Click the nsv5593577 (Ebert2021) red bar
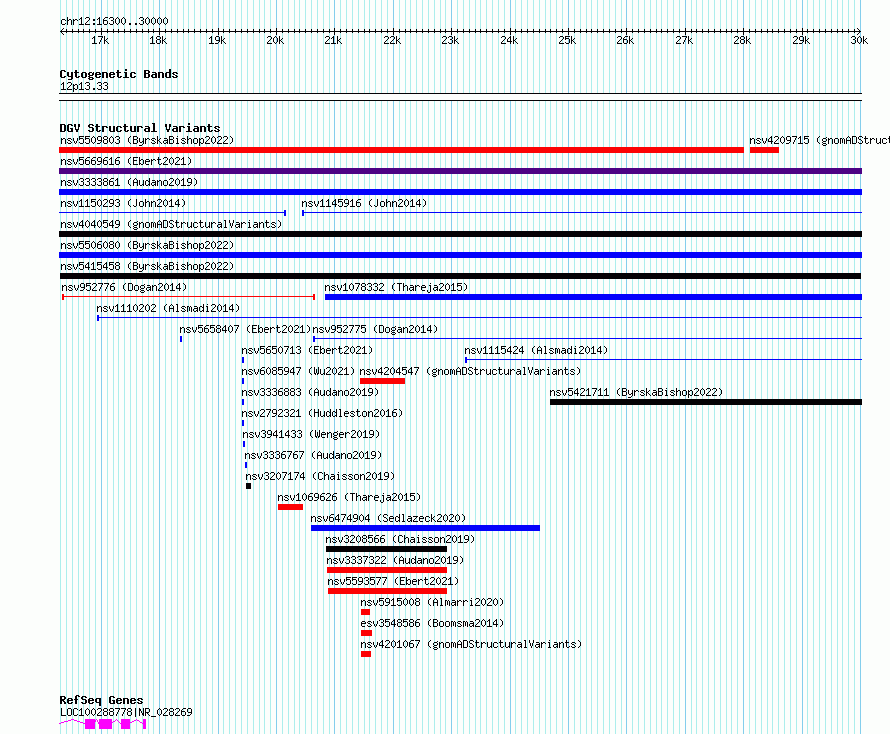Viewport: 890px width, 734px height. (388, 591)
